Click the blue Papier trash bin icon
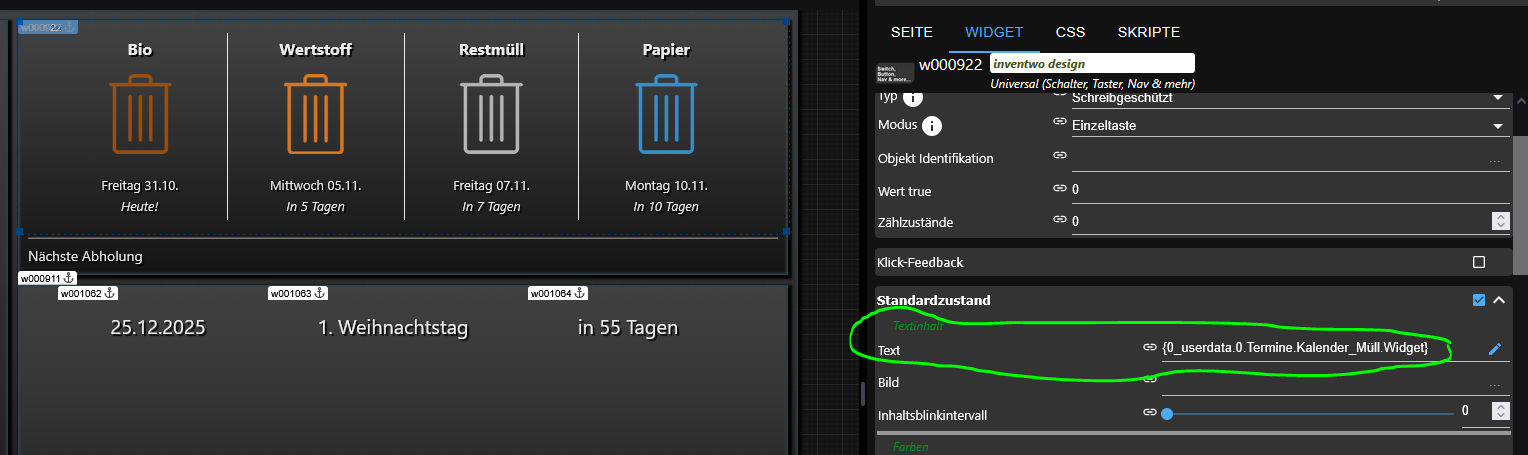1528x455 pixels. [x=665, y=114]
